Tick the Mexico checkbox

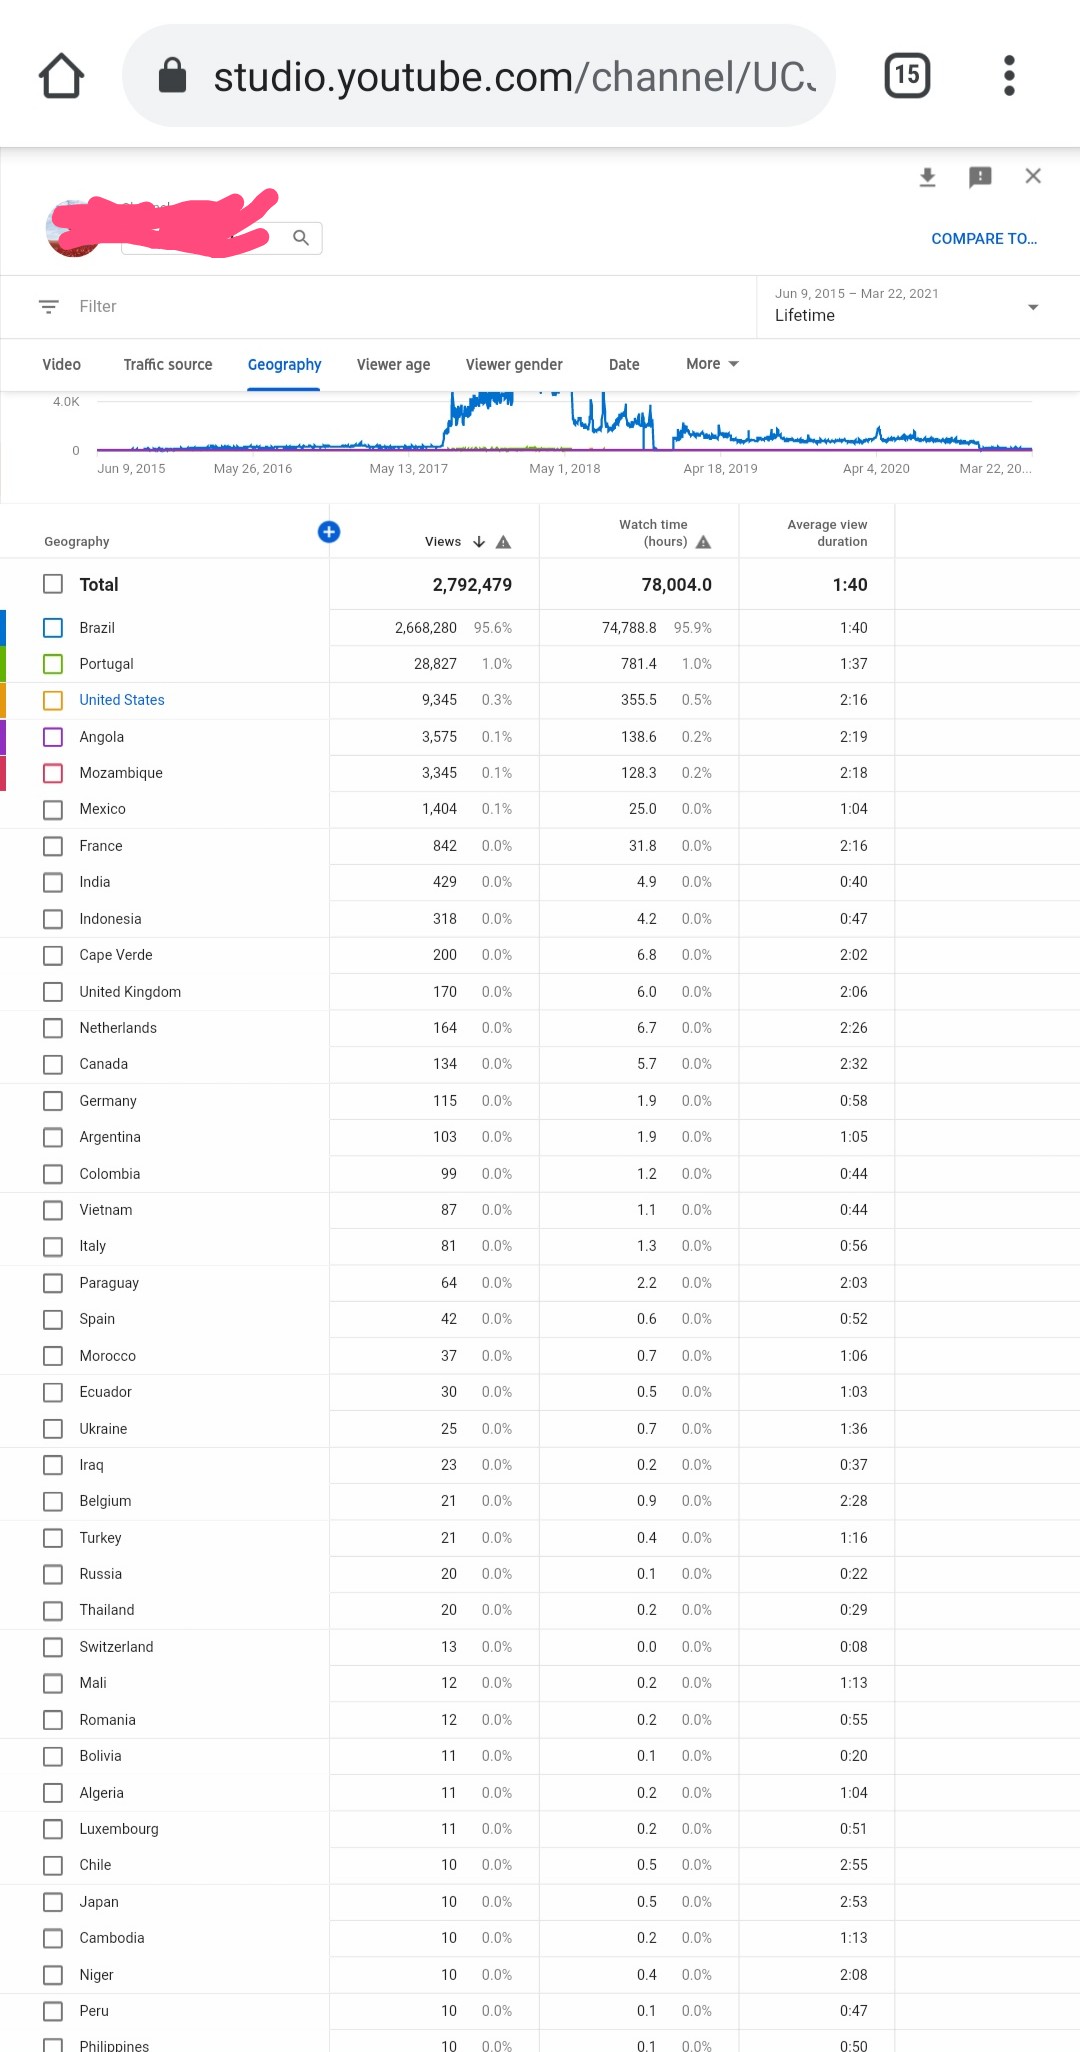(x=53, y=809)
